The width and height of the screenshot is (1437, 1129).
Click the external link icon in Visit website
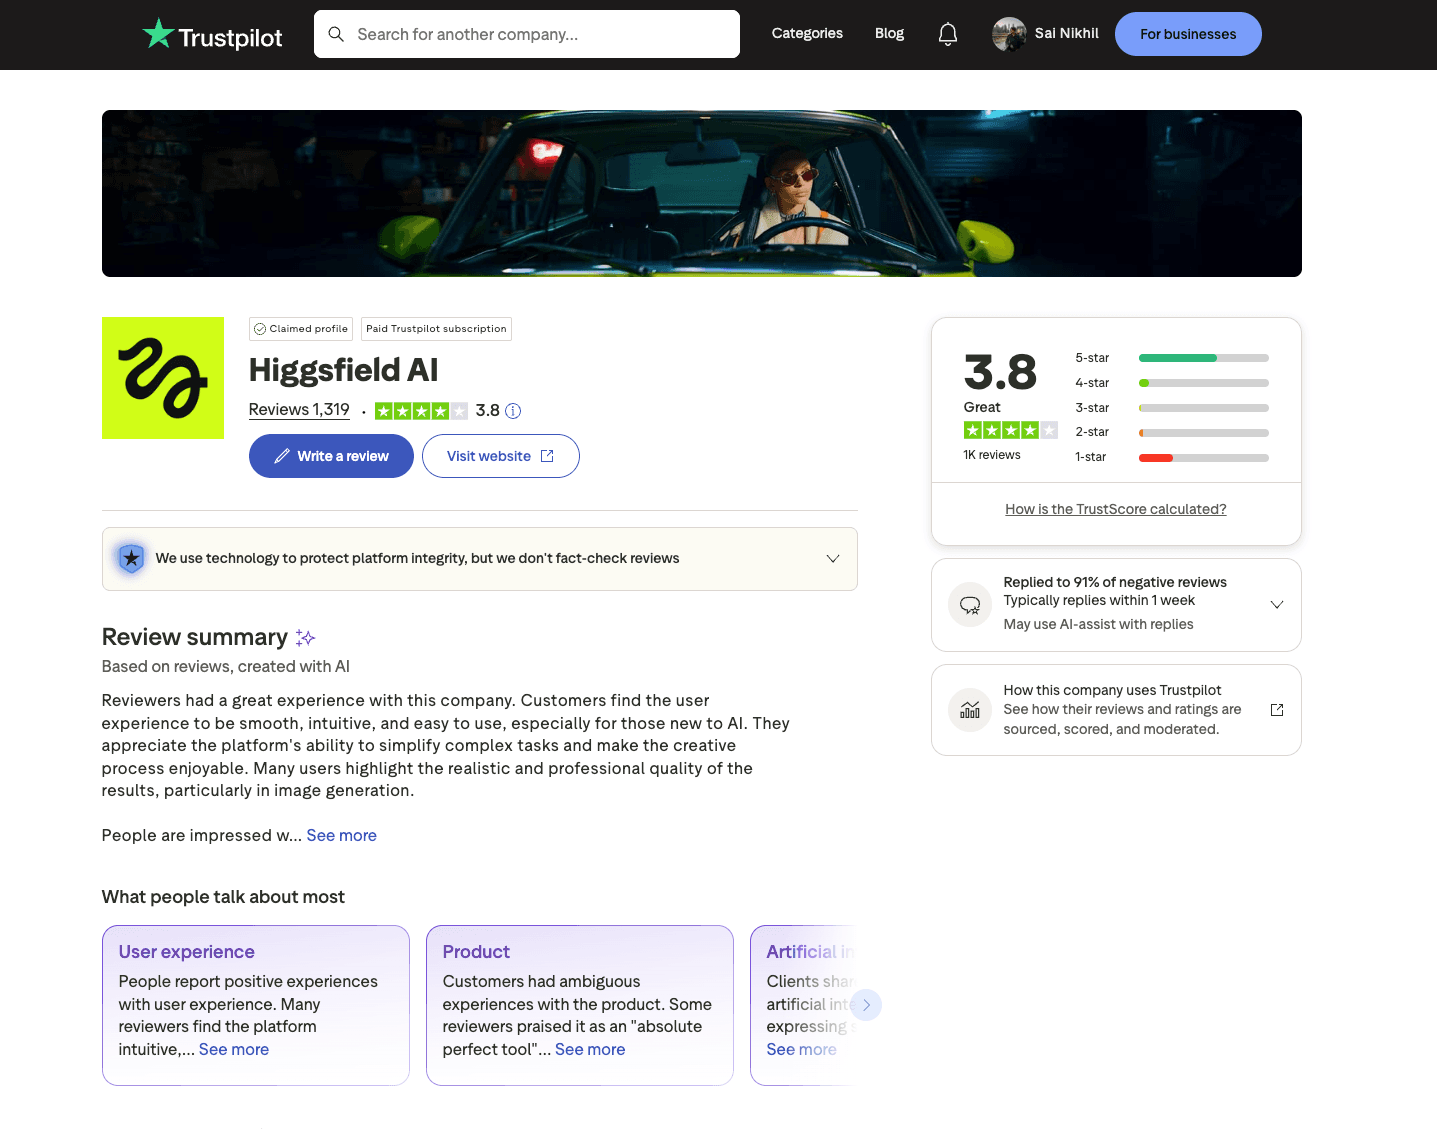pyautogui.click(x=547, y=456)
